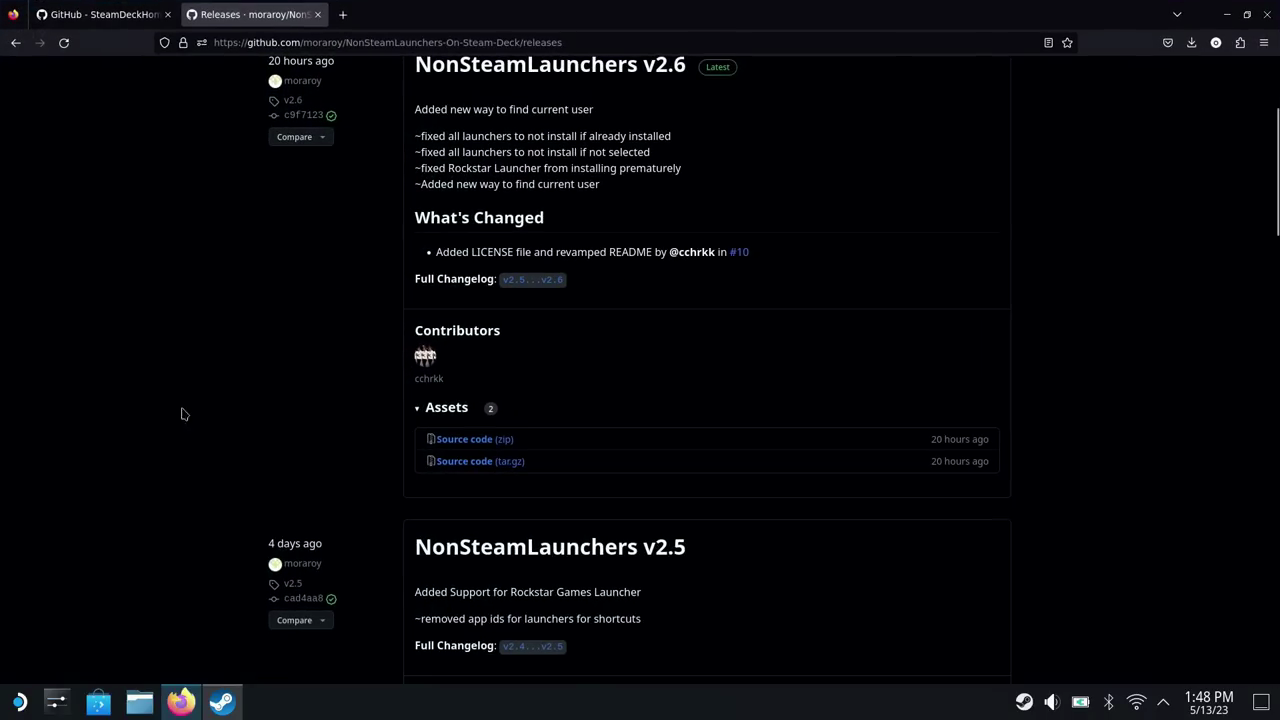Open the Pocket save icon
Image resolution: width=1280 pixels, height=720 pixels.
click(1167, 42)
